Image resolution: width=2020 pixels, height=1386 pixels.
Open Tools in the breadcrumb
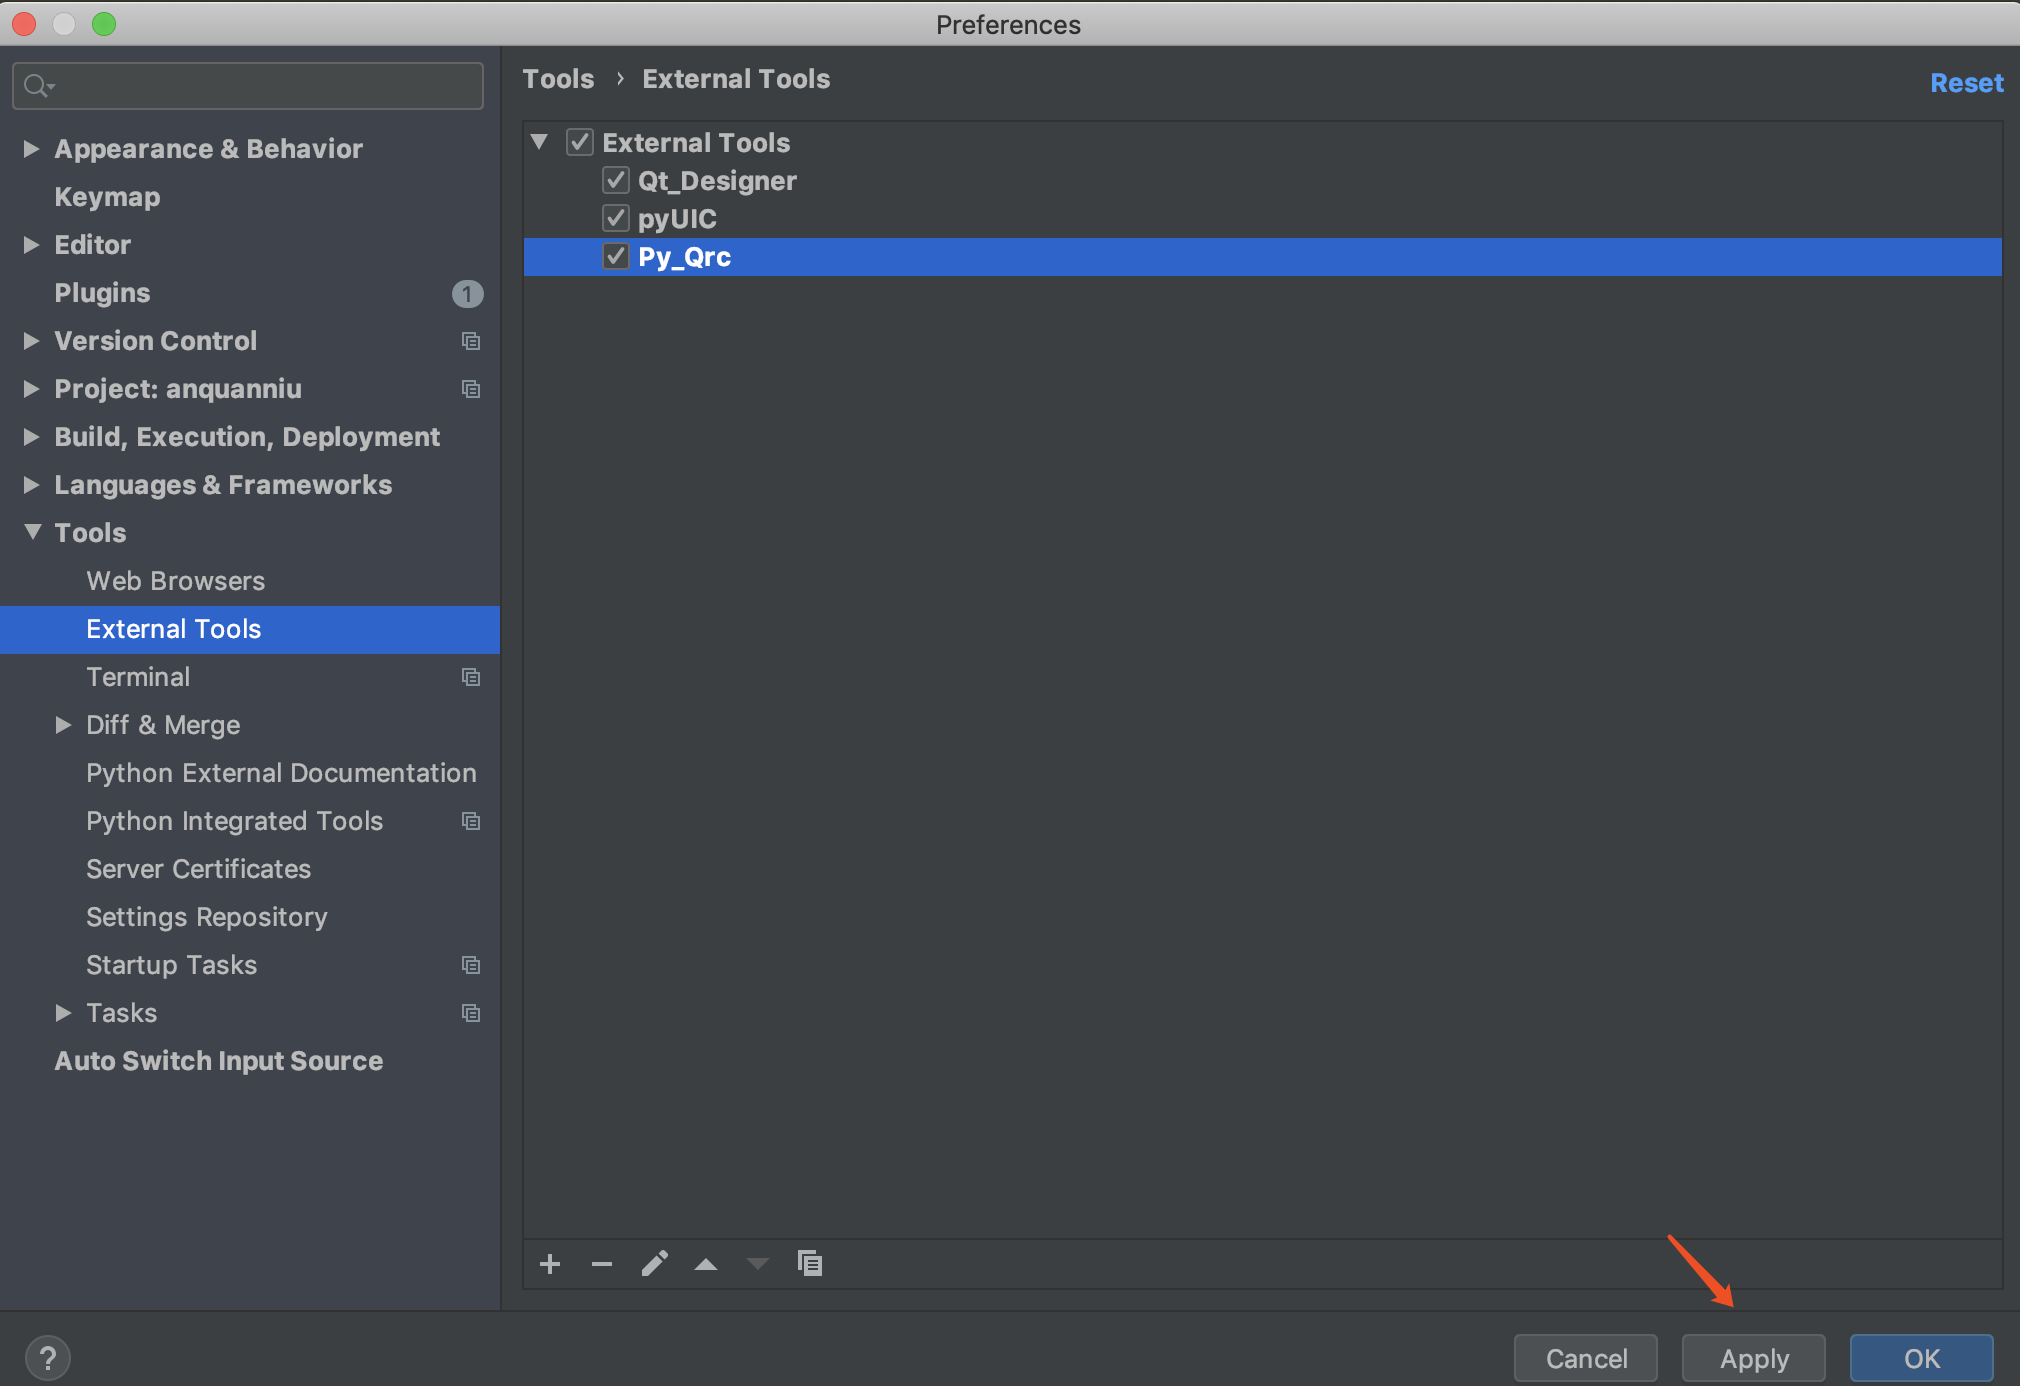click(x=558, y=78)
